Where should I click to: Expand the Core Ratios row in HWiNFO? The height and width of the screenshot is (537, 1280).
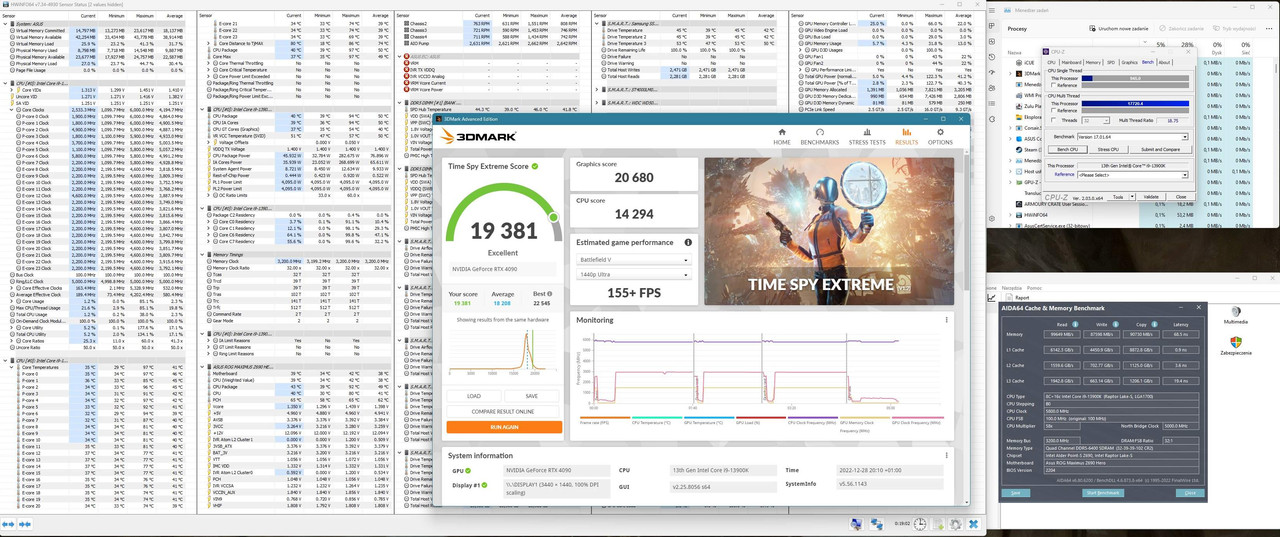(x=11, y=341)
